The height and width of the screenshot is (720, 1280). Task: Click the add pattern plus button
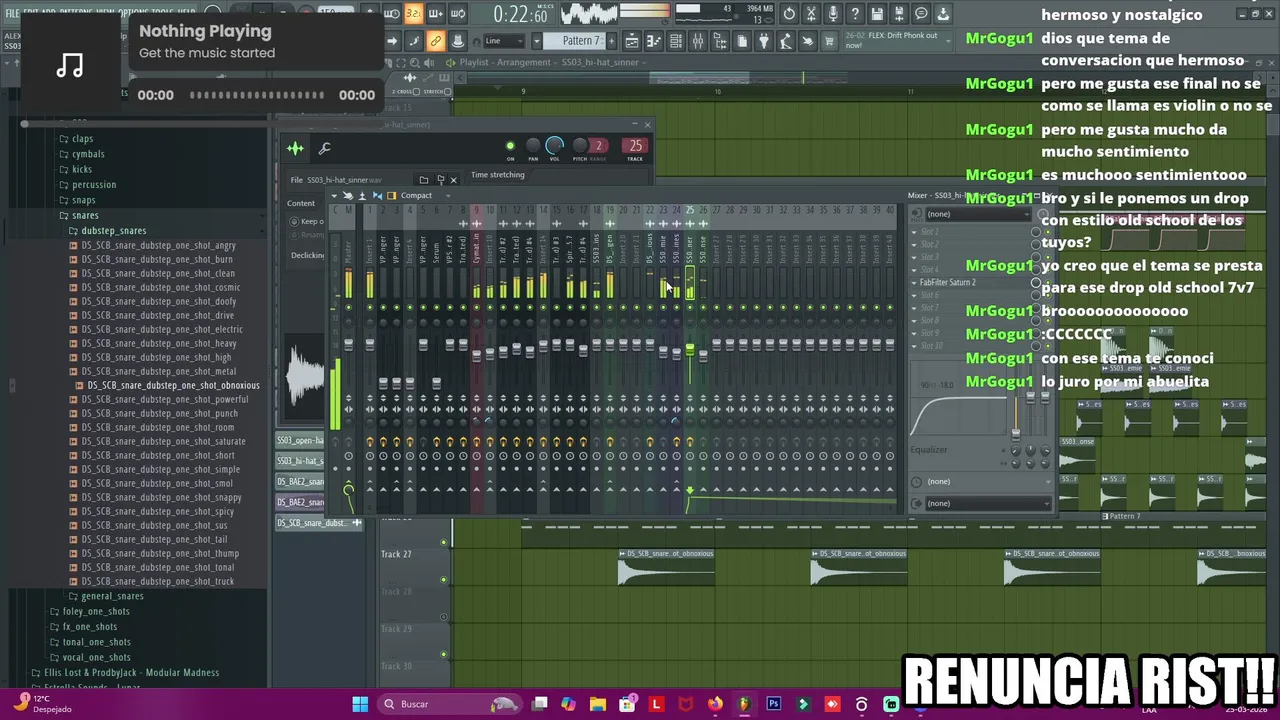pyautogui.click(x=611, y=41)
